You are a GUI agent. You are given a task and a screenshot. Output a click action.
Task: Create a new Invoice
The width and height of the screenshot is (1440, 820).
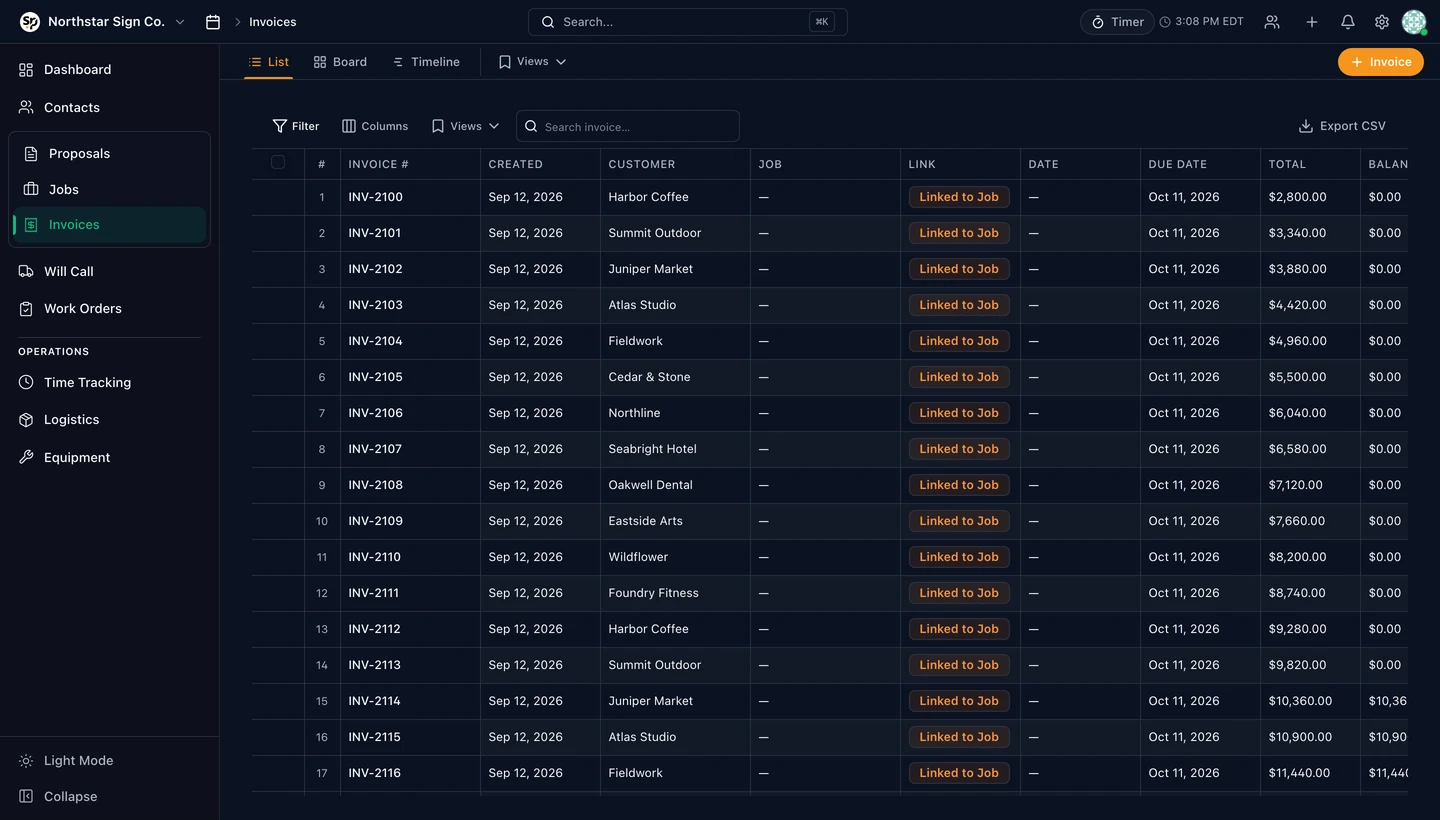click(x=1381, y=62)
